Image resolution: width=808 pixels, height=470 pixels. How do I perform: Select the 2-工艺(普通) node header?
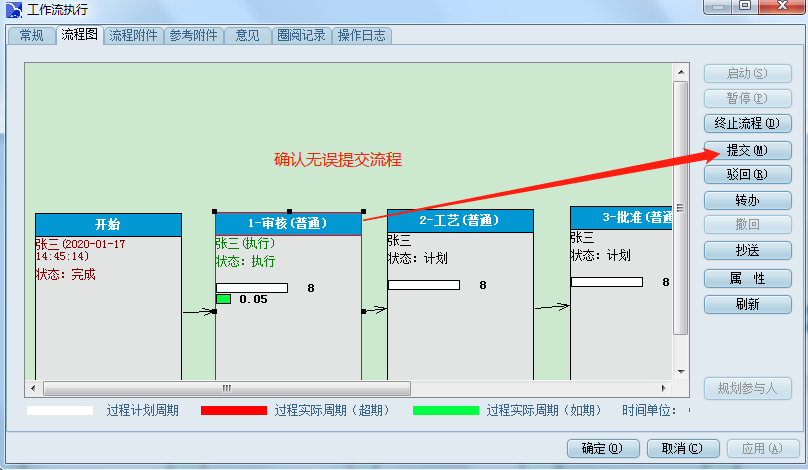pos(460,221)
